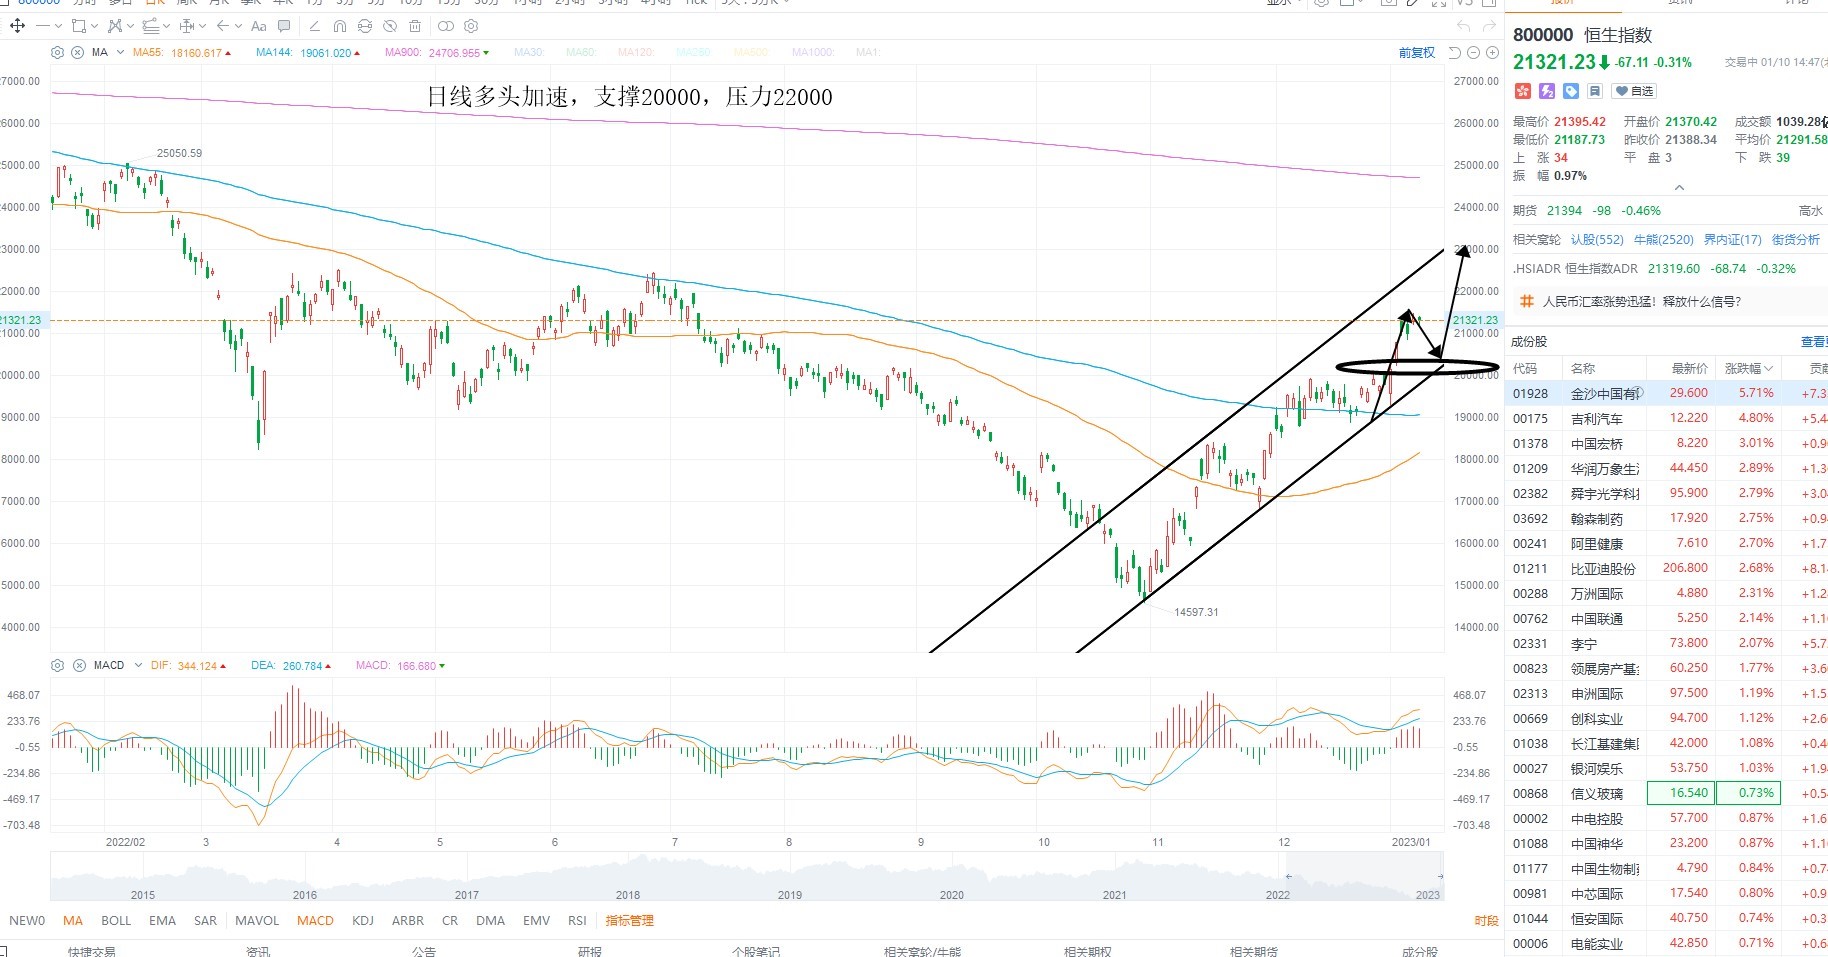The image size is (1828, 957).
Task: Switch to the KDJ indicator tab
Action: (x=363, y=920)
